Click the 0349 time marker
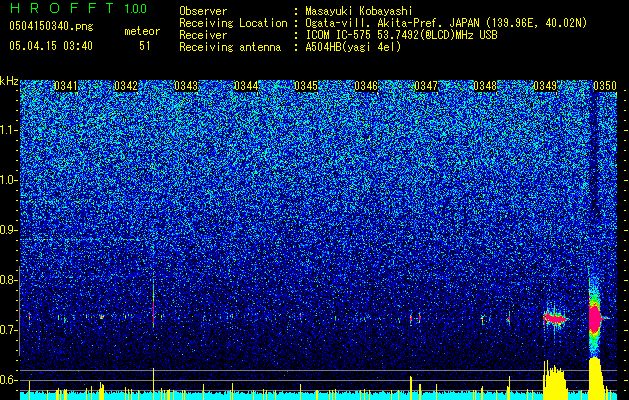Screen dimensions: 629x400 [545, 86]
